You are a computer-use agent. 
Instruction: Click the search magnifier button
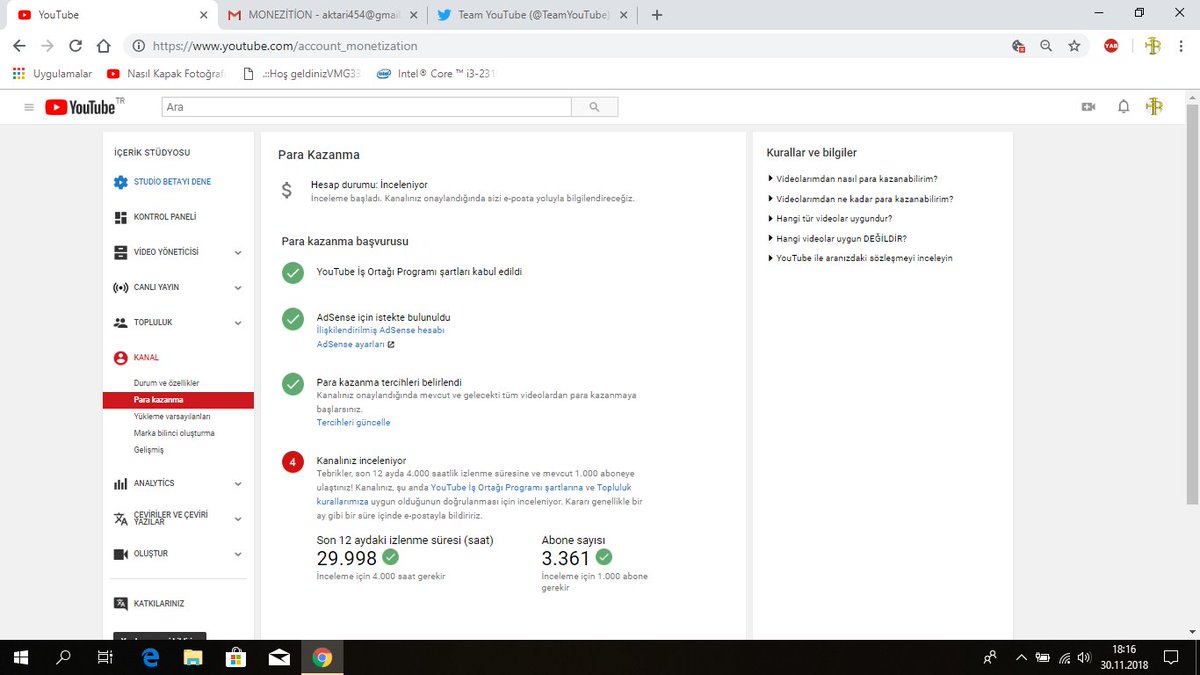coord(594,107)
